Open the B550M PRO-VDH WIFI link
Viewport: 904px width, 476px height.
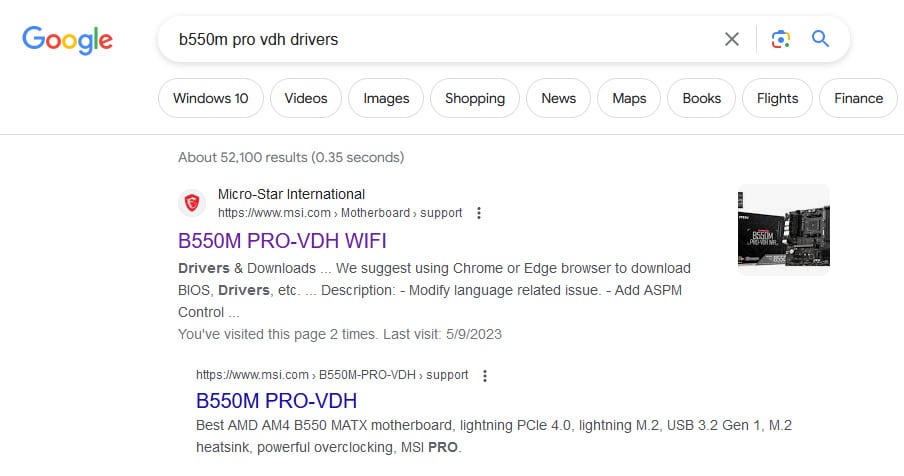[282, 241]
